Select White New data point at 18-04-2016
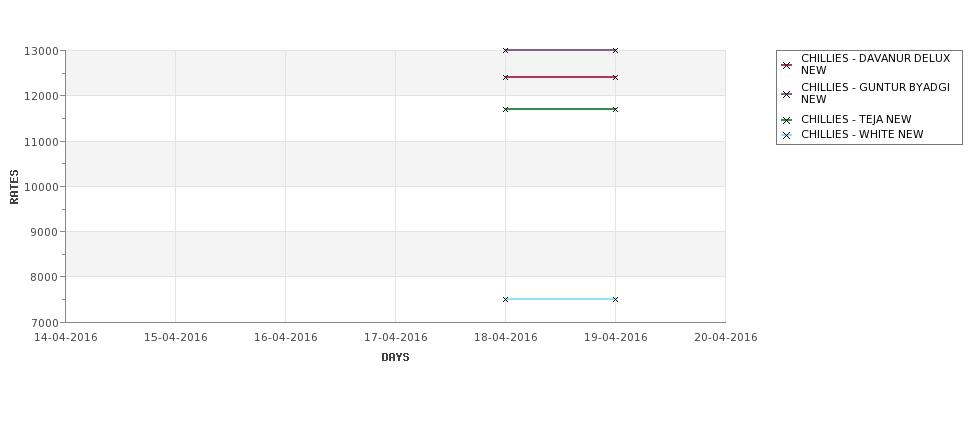The width and height of the screenshot is (975, 429). (506, 300)
